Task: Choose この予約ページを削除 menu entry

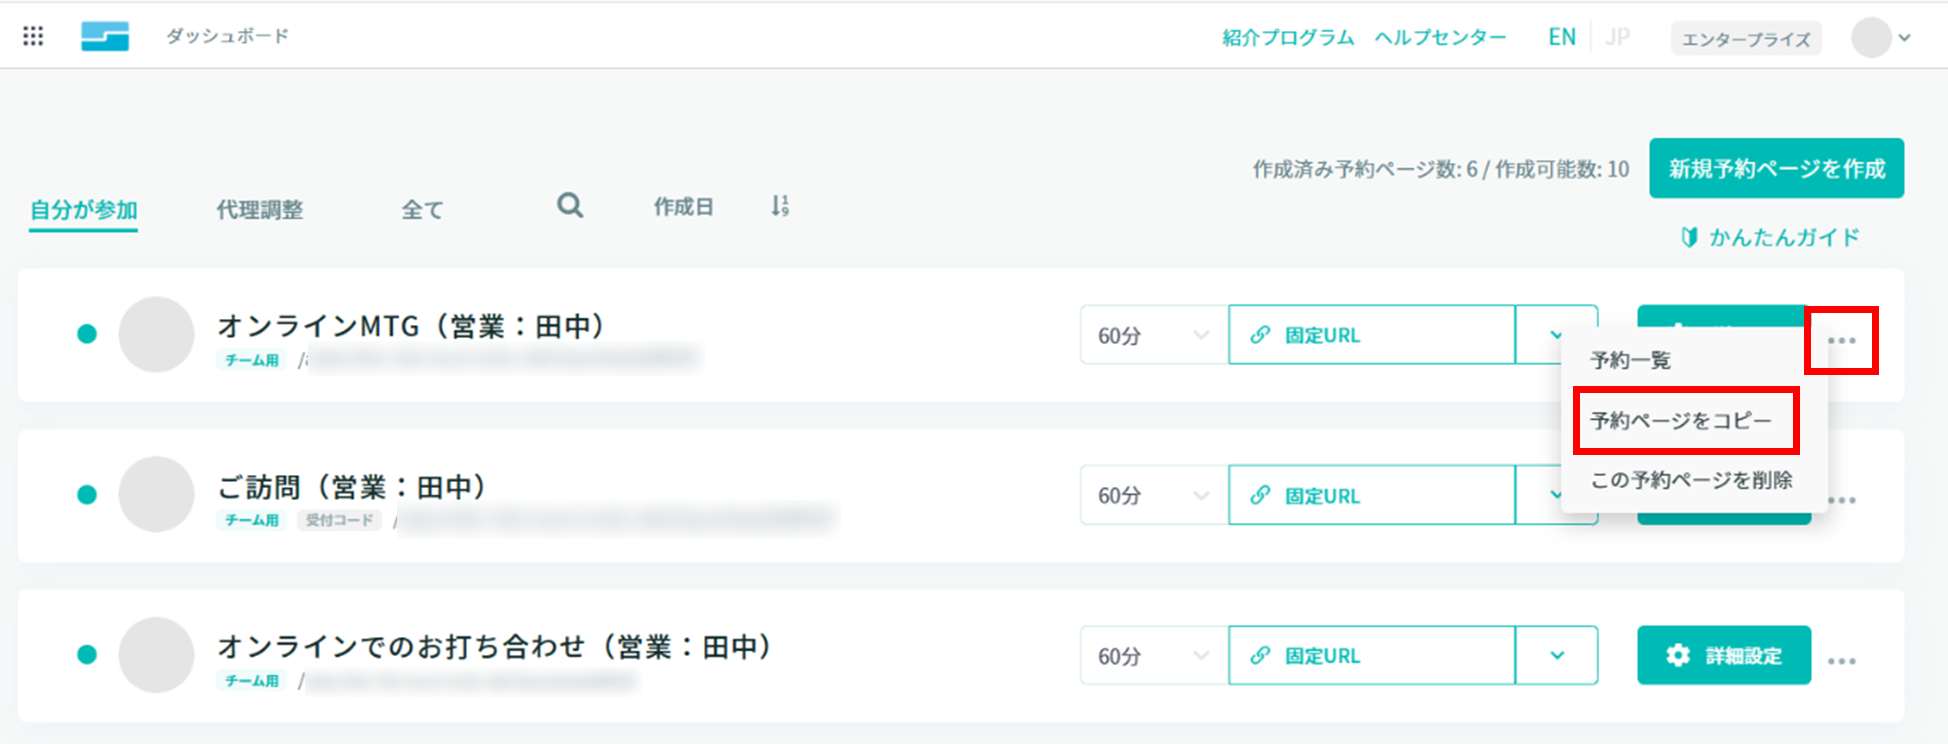Action: coord(1692,480)
